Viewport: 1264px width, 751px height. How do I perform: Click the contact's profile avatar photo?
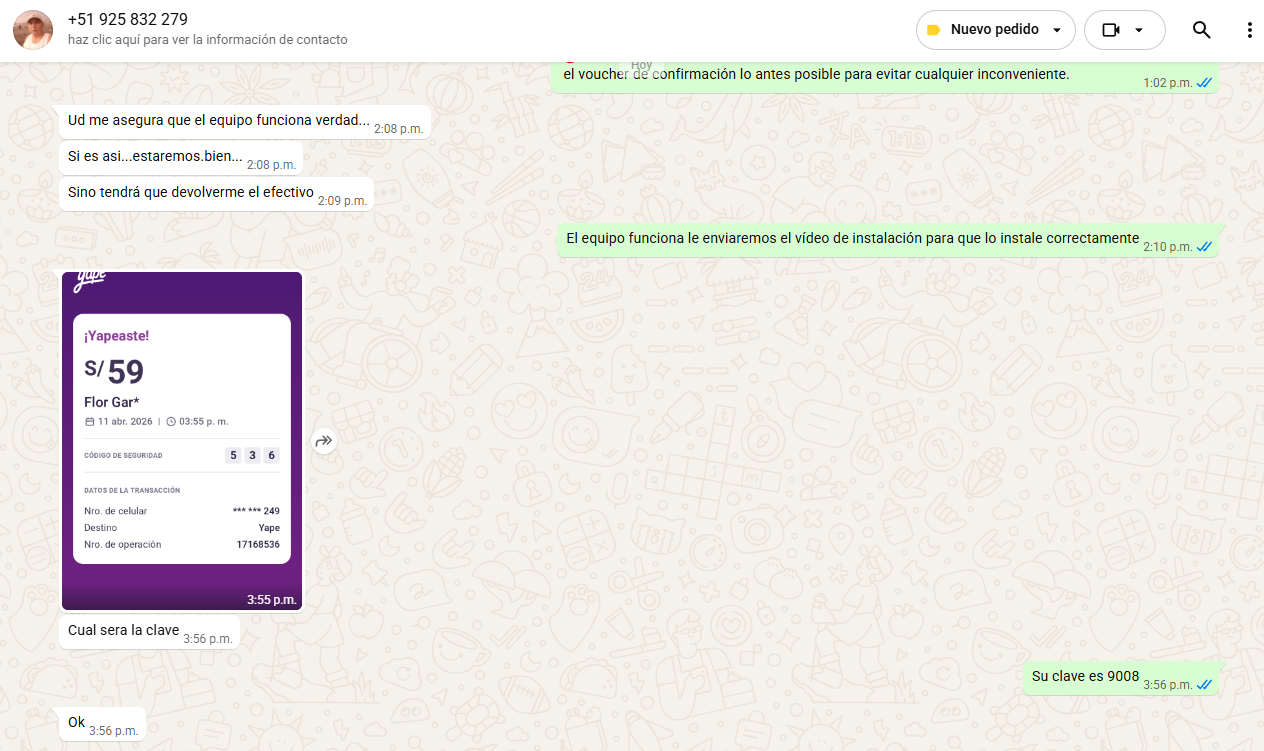tap(33, 30)
